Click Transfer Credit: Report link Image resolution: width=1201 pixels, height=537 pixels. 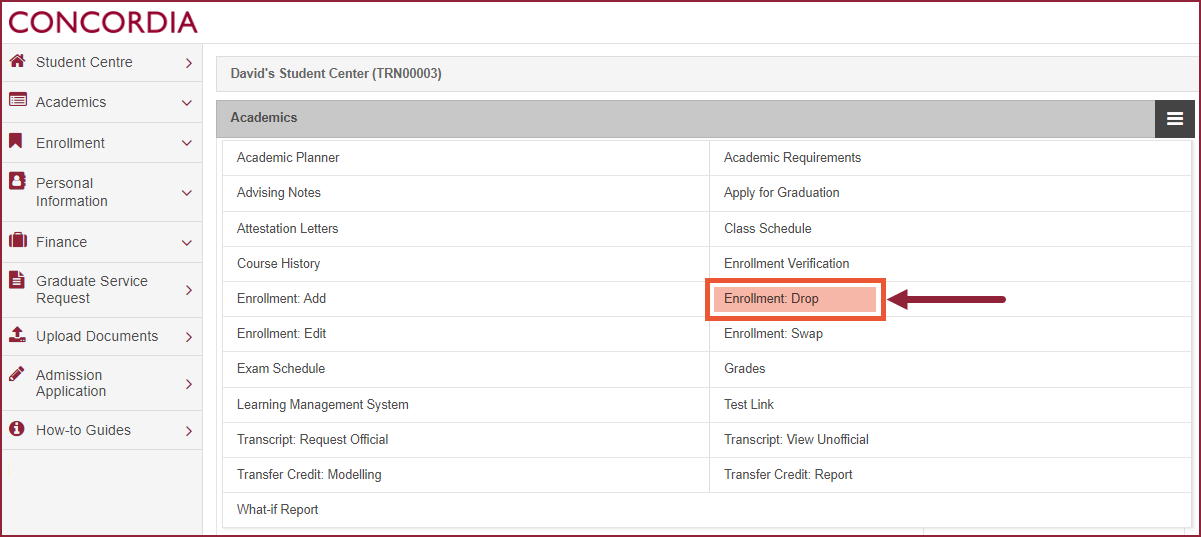(788, 474)
